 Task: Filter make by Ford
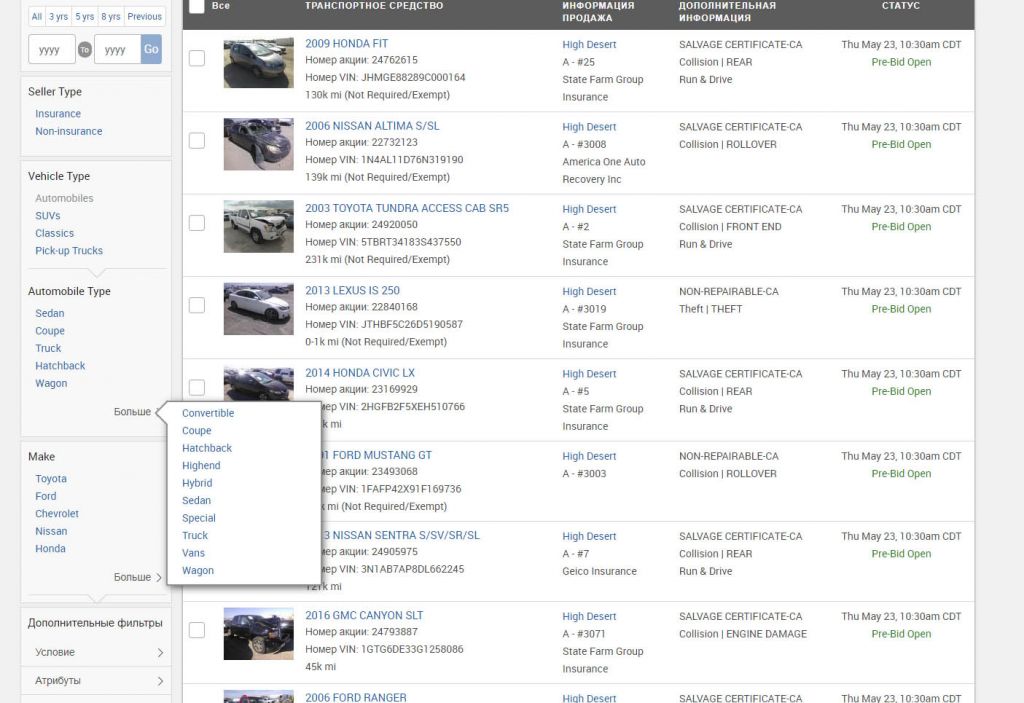pyautogui.click(x=46, y=497)
